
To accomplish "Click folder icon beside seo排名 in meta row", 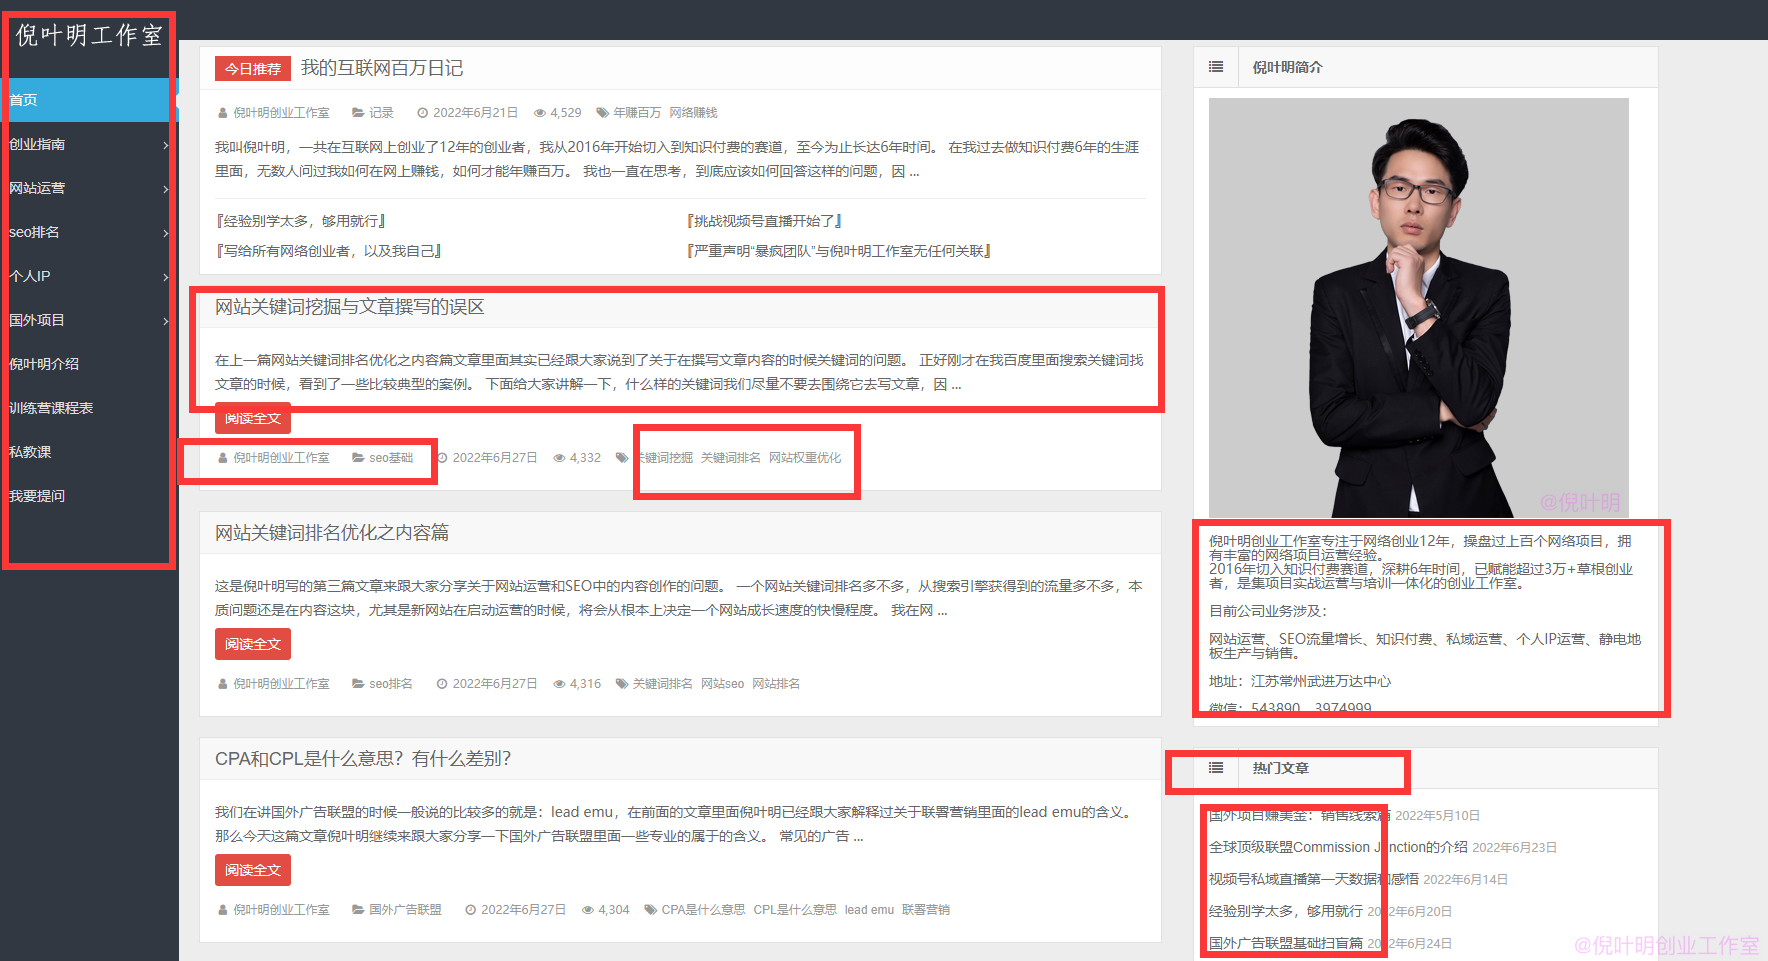I will pyautogui.click(x=358, y=684).
